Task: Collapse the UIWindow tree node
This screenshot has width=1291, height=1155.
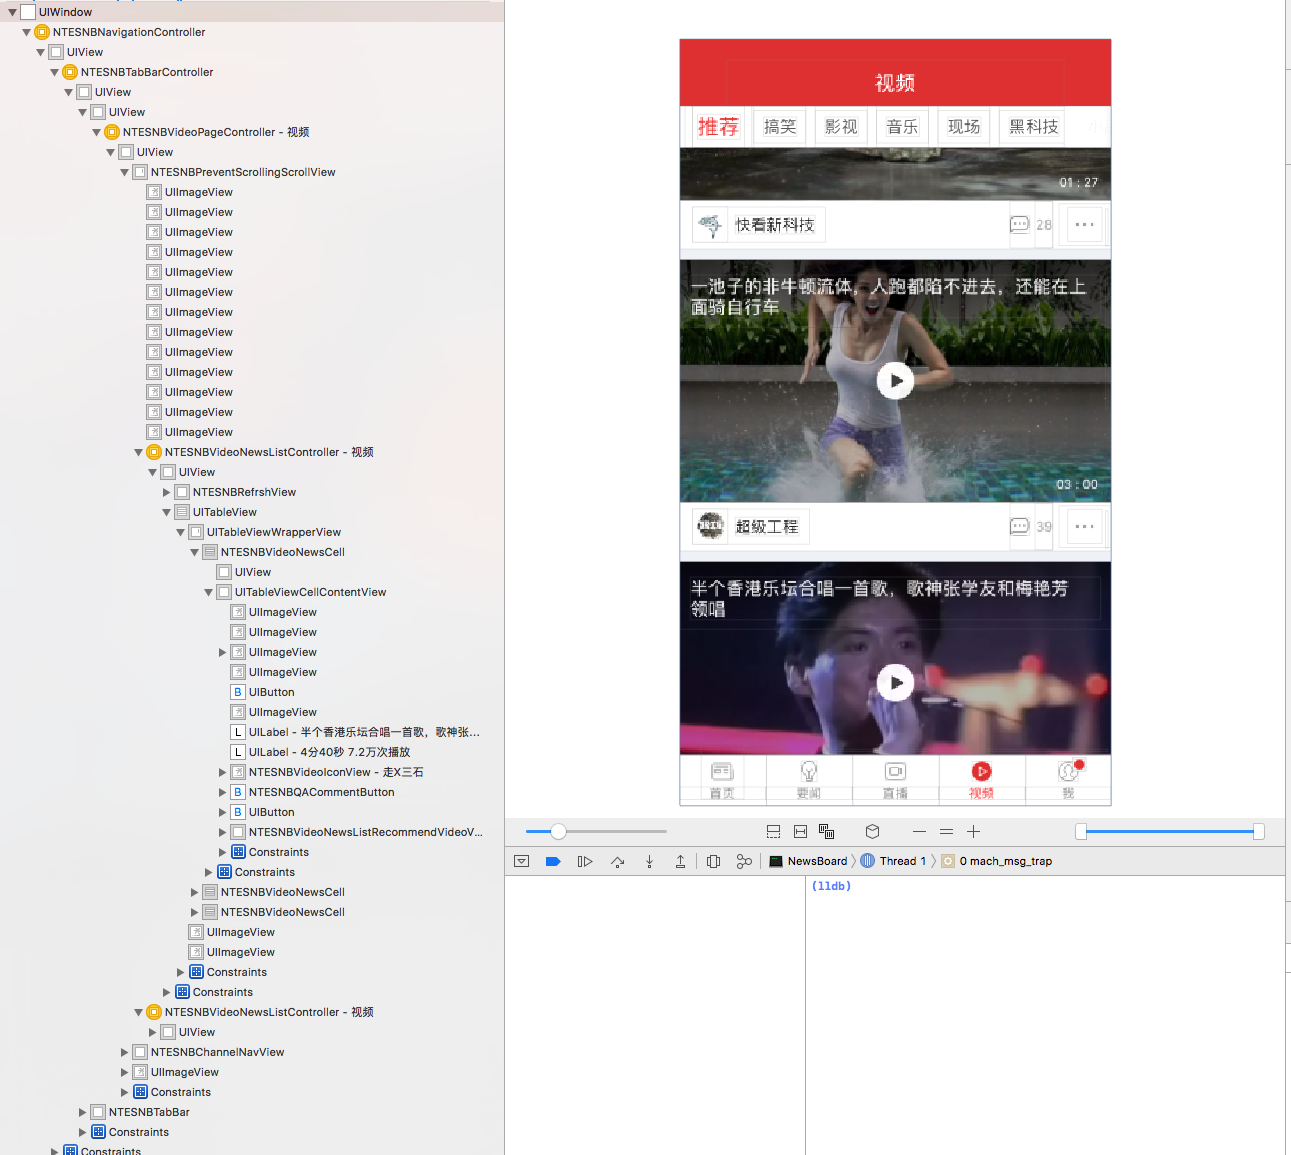Action: coord(12,12)
